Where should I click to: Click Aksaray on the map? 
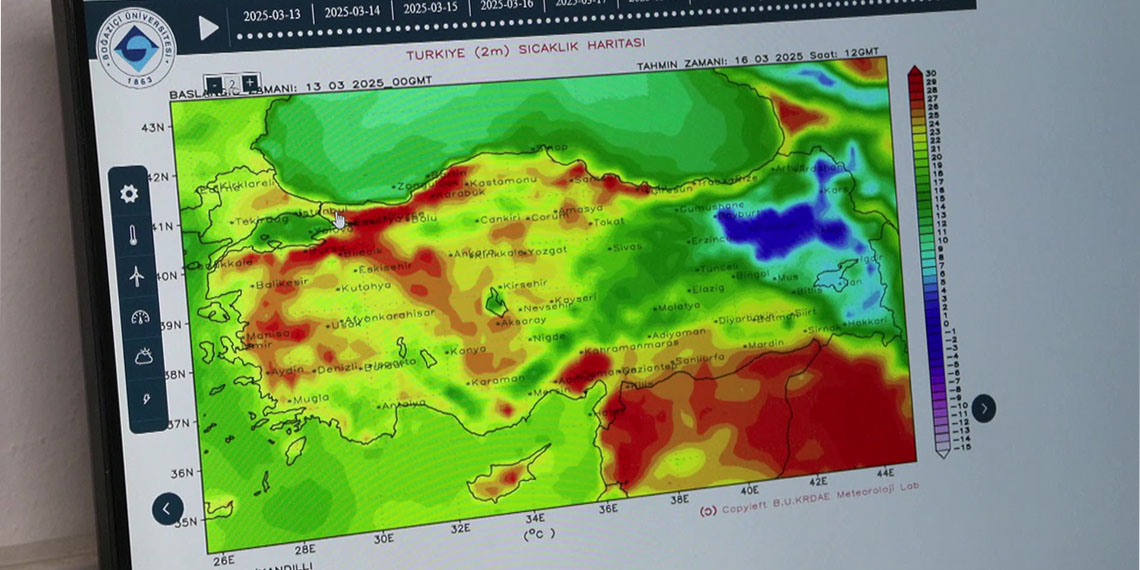pyautogui.click(x=521, y=321)
